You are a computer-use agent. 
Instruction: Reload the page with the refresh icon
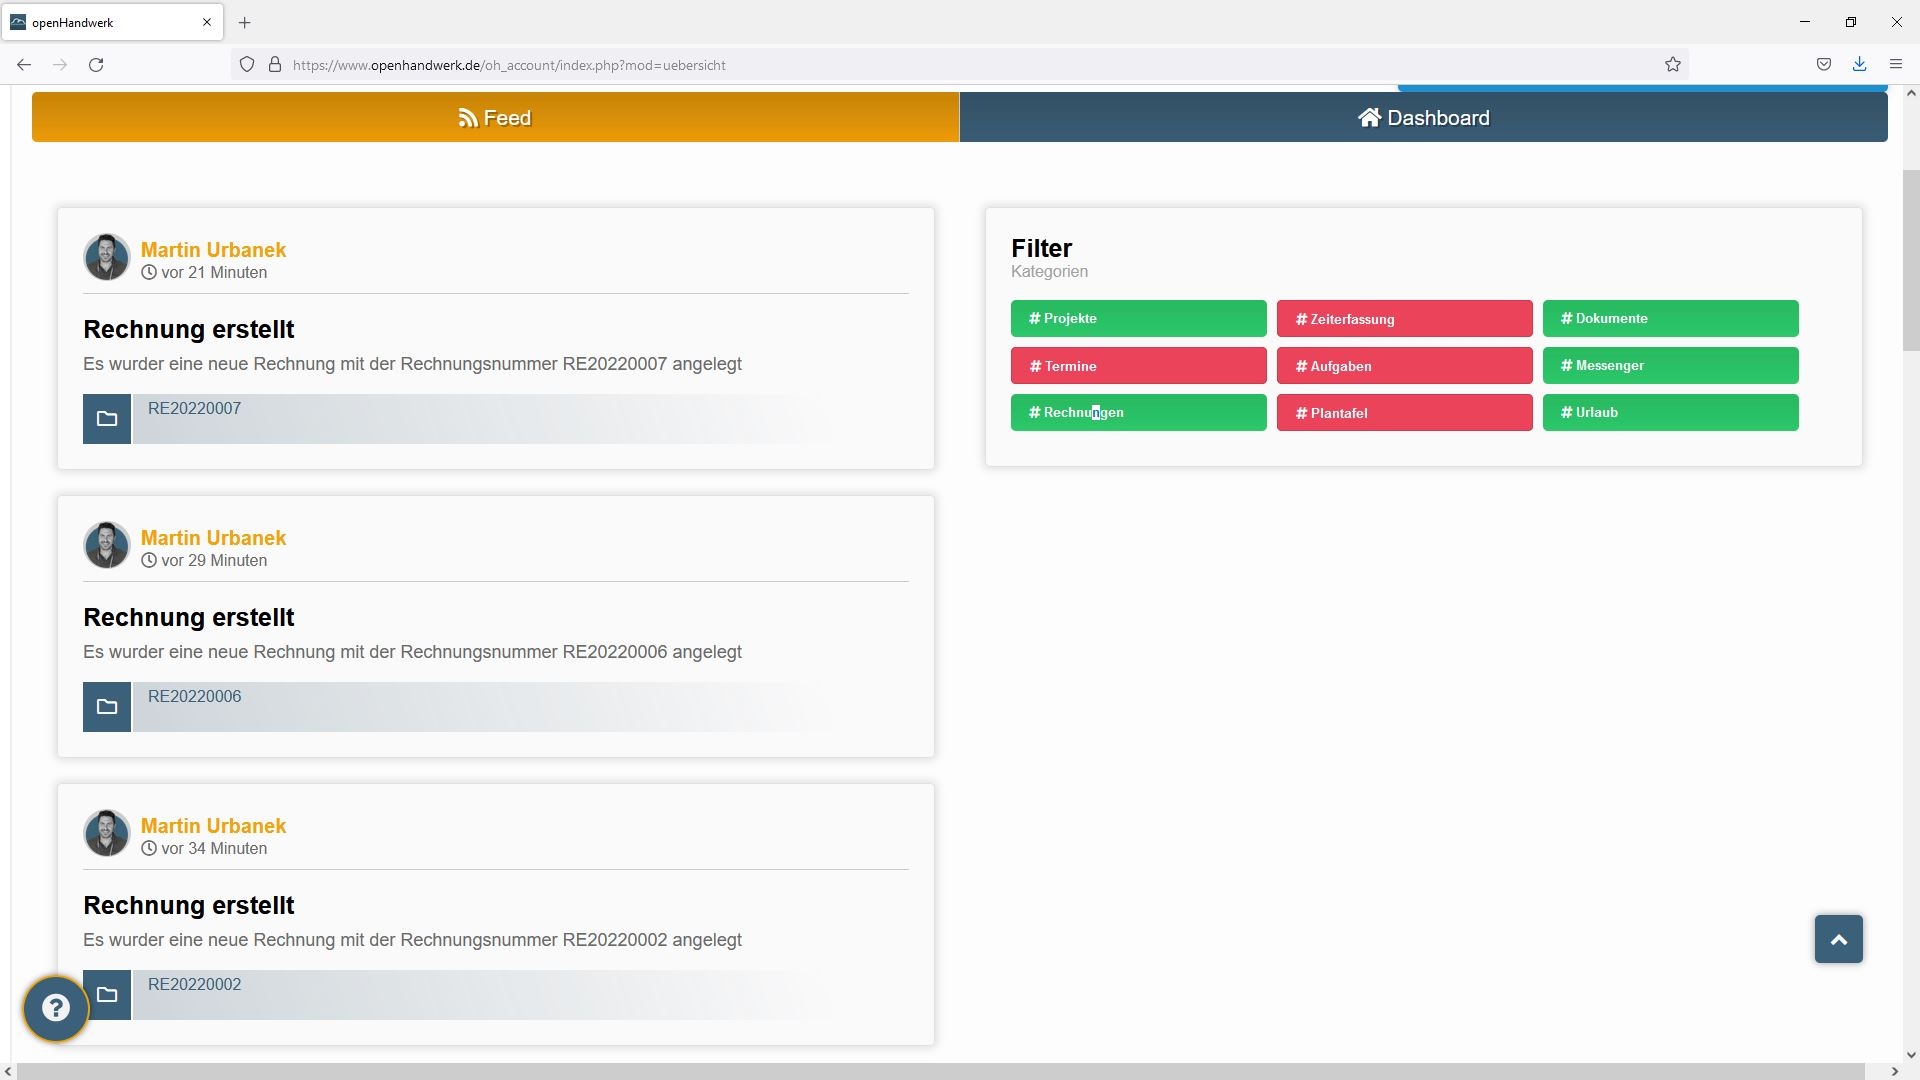coord(96,65)
